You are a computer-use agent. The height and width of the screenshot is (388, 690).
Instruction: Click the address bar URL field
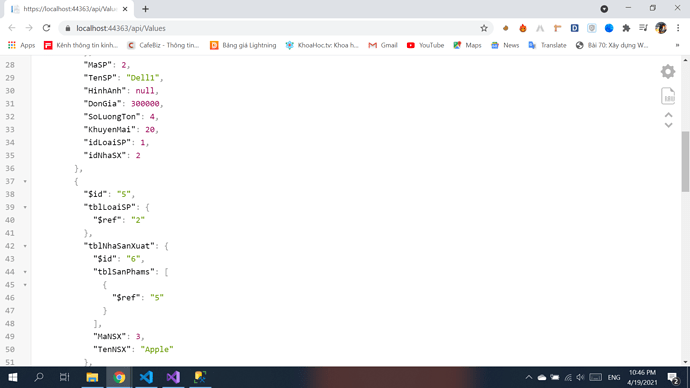(x=273, y=28)
